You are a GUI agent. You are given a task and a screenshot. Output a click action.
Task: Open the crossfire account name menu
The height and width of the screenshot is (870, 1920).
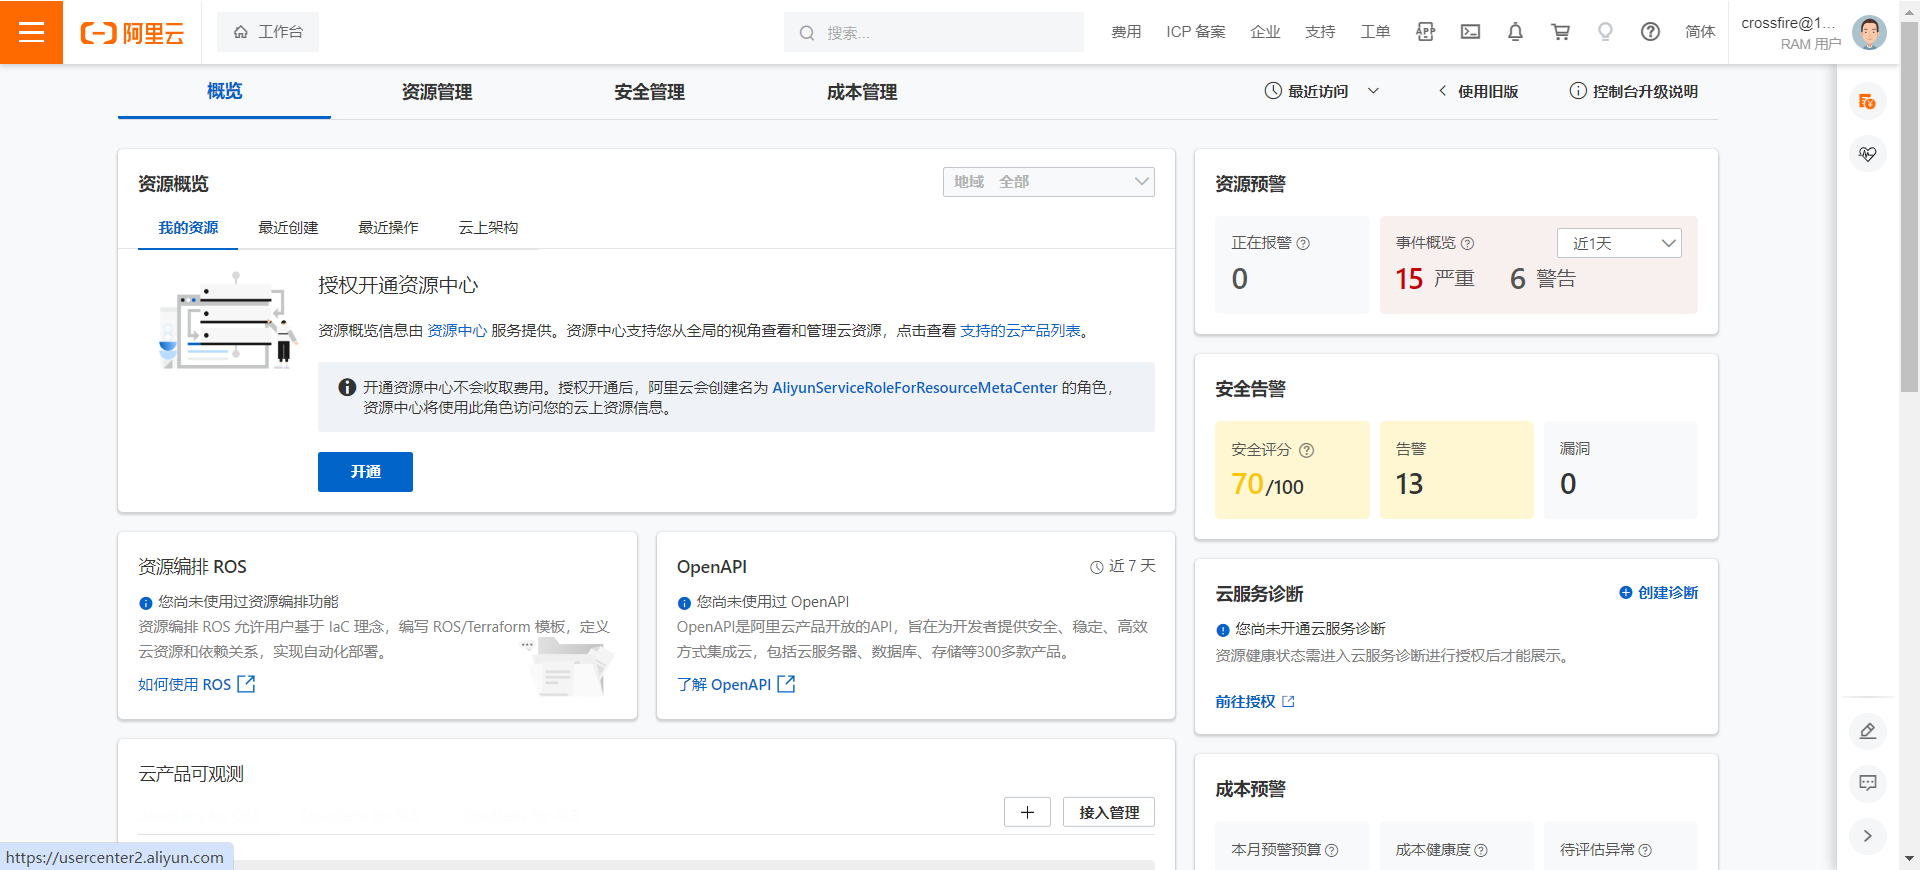click(x=1789, y=23)
